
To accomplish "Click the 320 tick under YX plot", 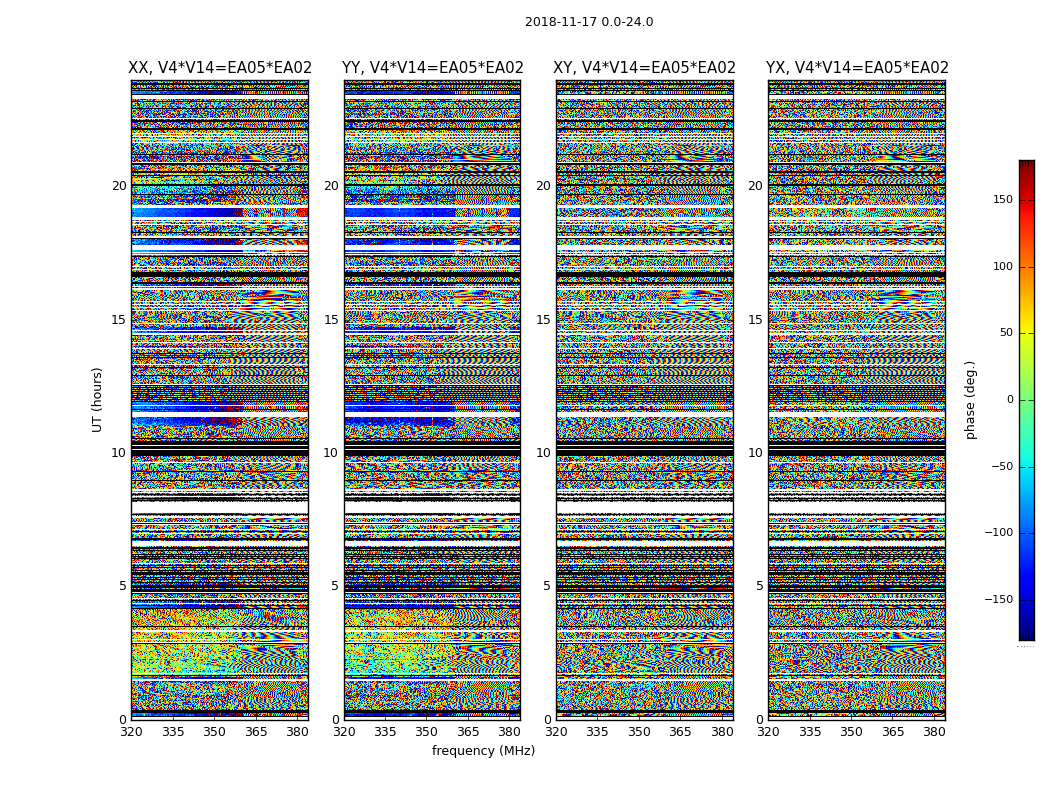I will 768,732.
